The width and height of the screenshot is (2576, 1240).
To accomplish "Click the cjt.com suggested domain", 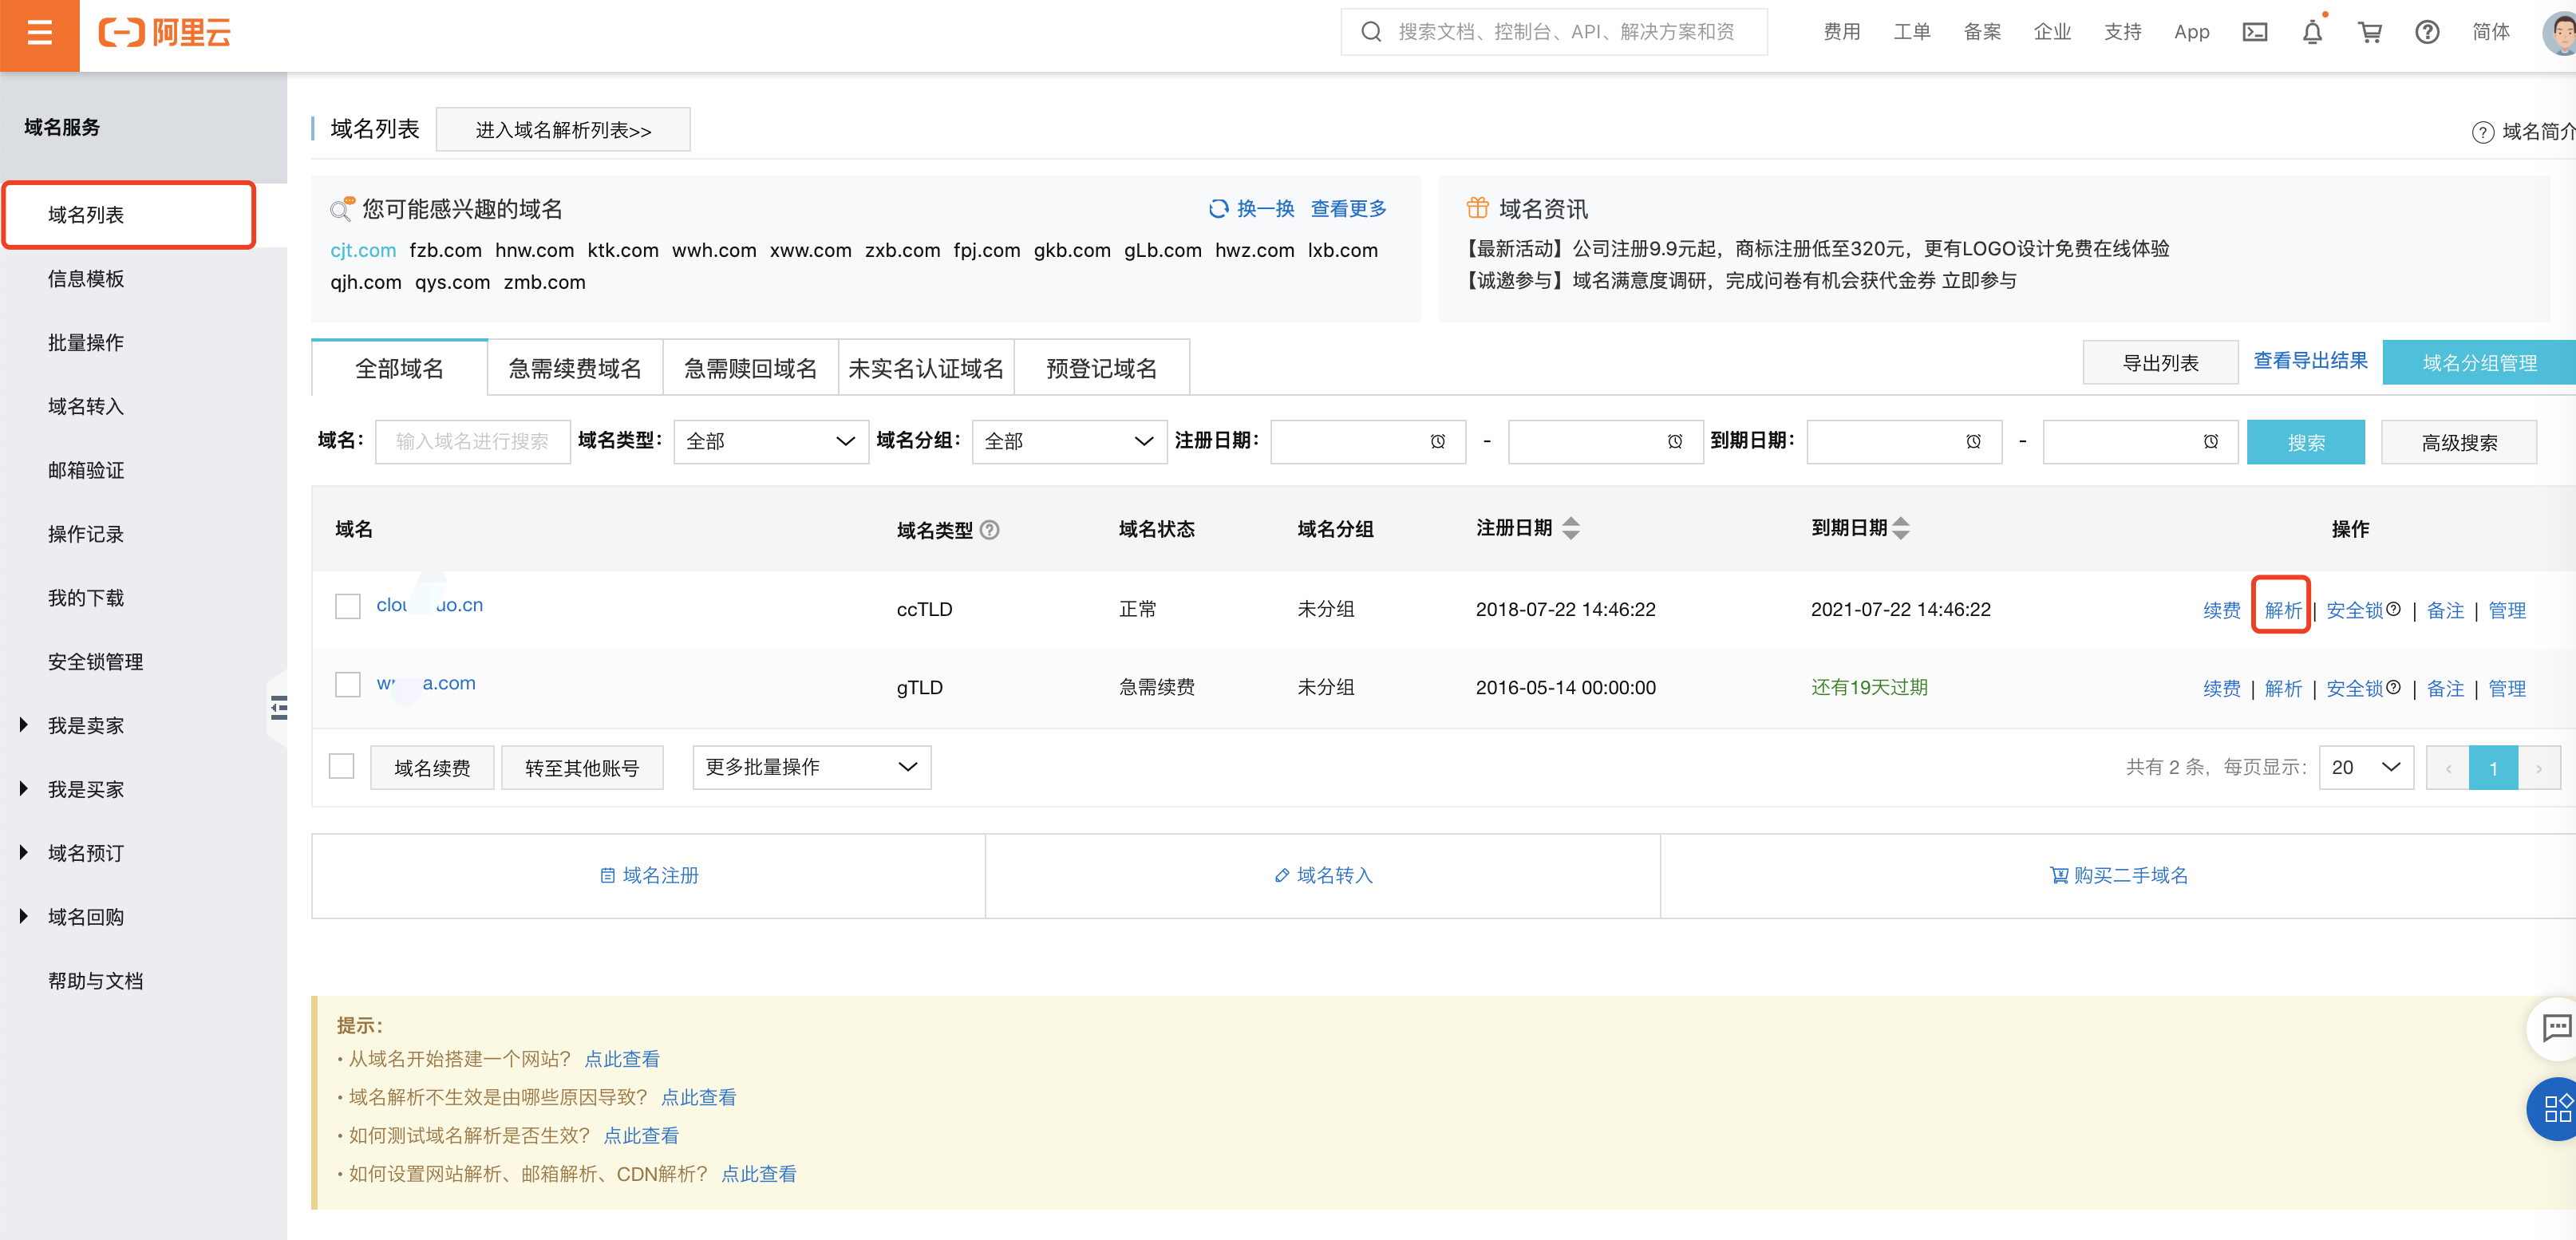I will (x=363, y=250).
